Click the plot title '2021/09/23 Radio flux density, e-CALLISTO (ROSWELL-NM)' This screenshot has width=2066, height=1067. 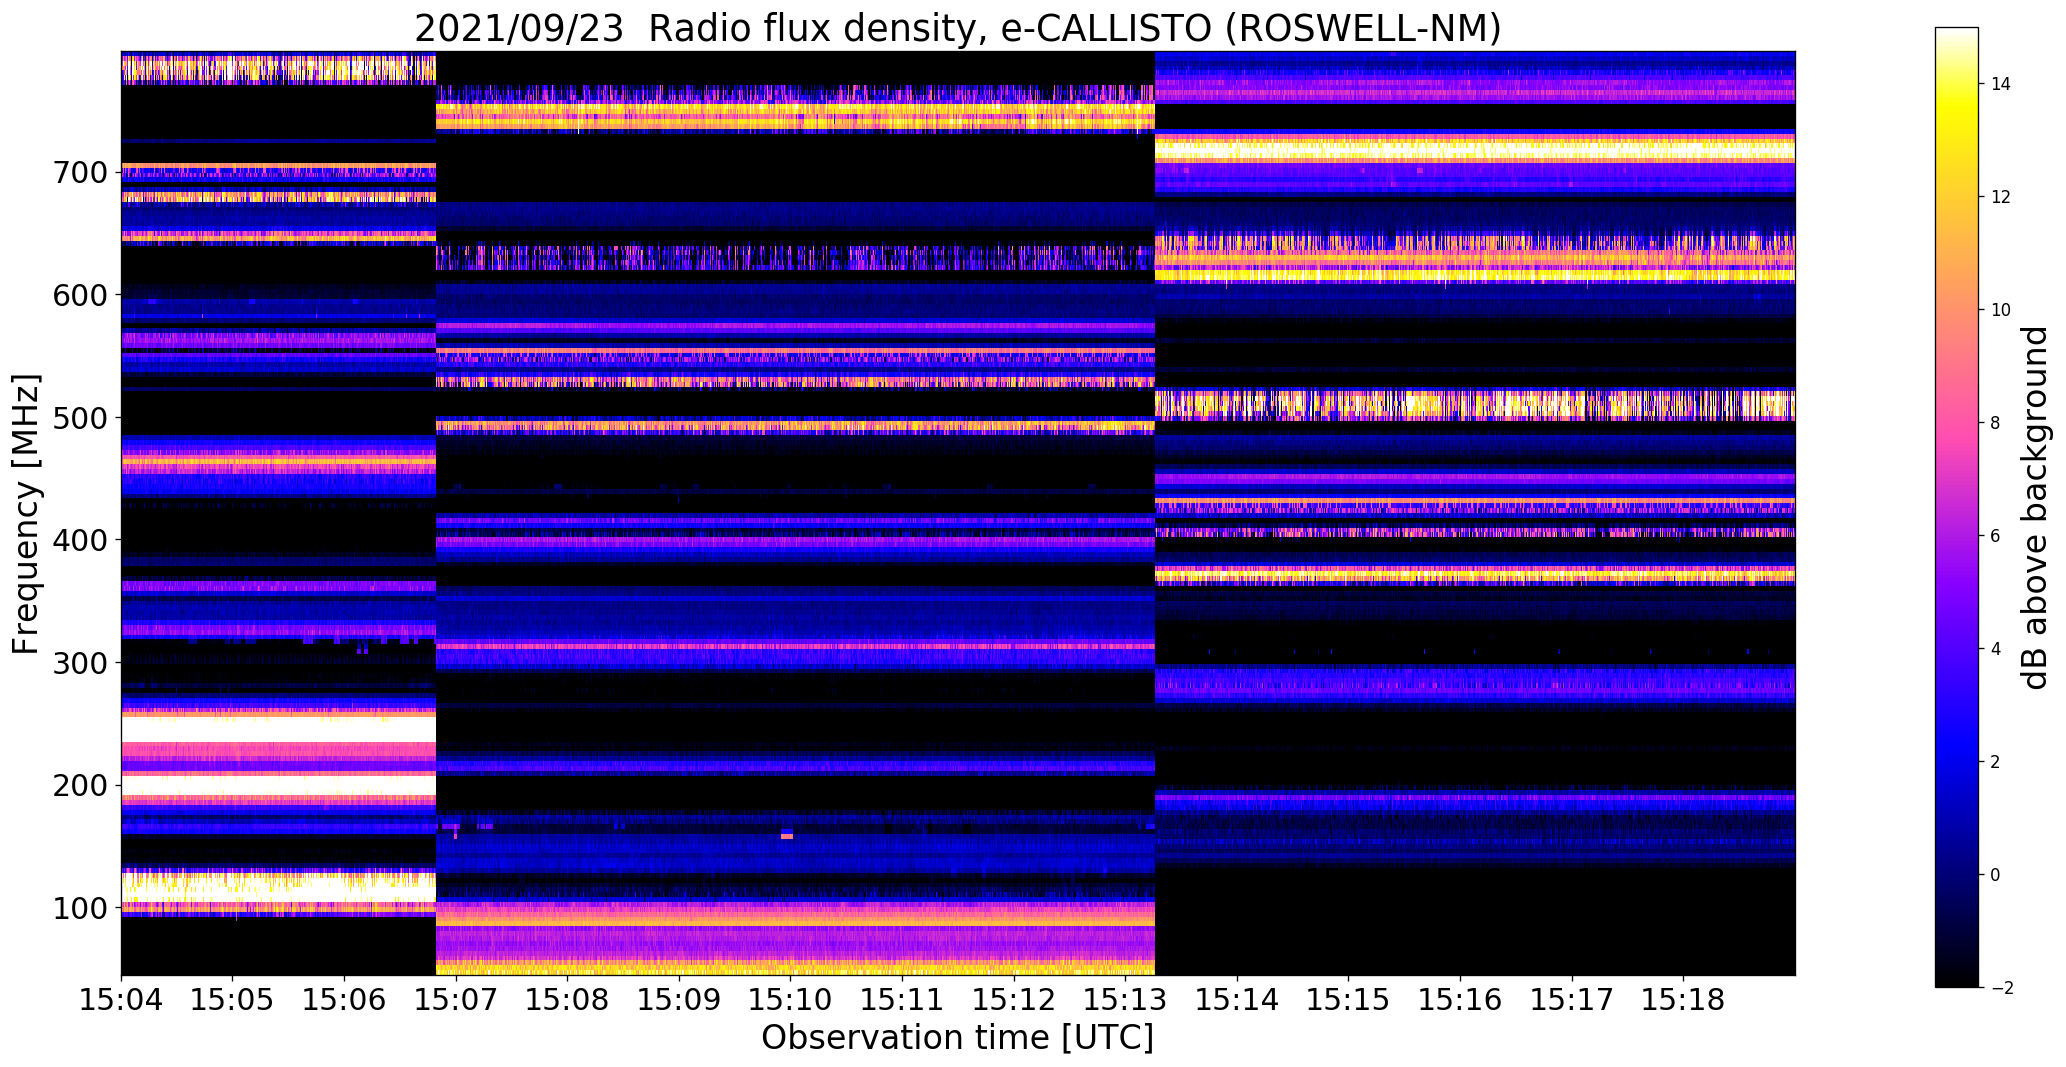click(x=958, y=28)
